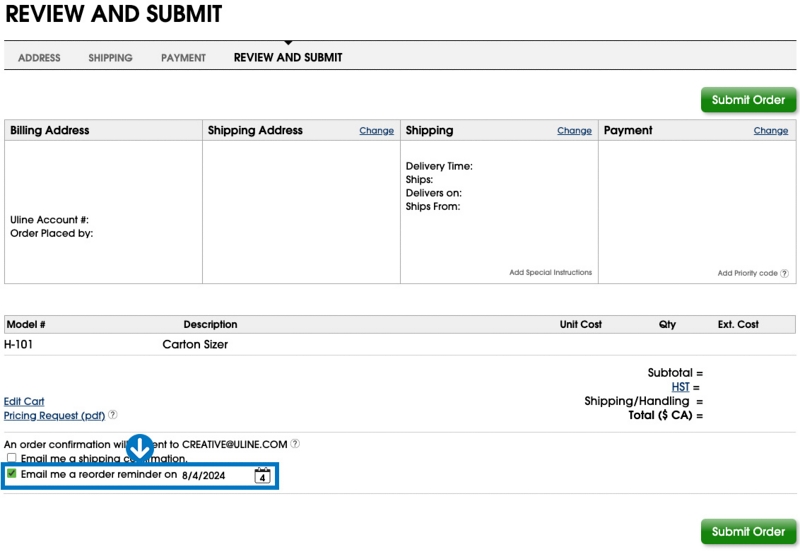Click help icon after confirmation email address
The image size is (800, 552).
pyautogui.click(x=295, y=444)
